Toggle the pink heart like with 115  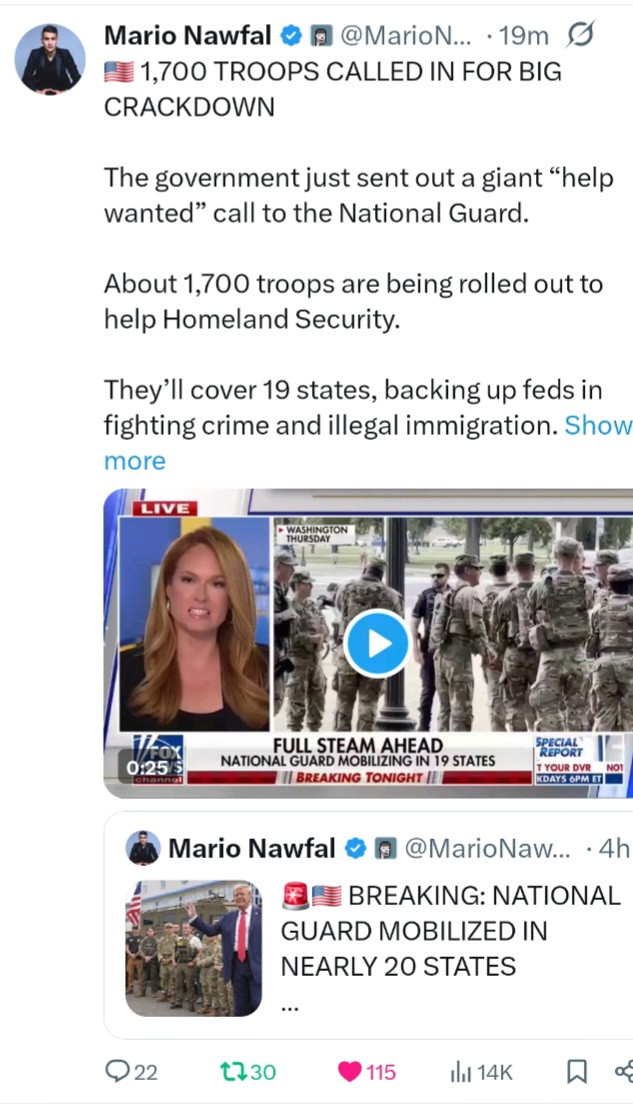(x=366, y=1071)
